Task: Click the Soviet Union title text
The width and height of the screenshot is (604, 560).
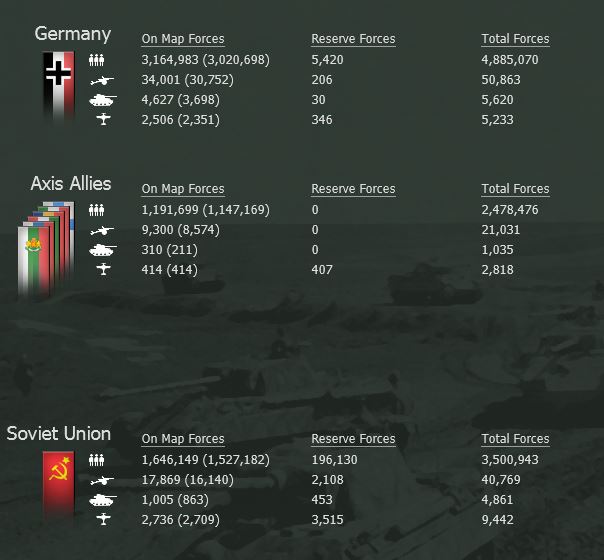Action: (59, 434)
